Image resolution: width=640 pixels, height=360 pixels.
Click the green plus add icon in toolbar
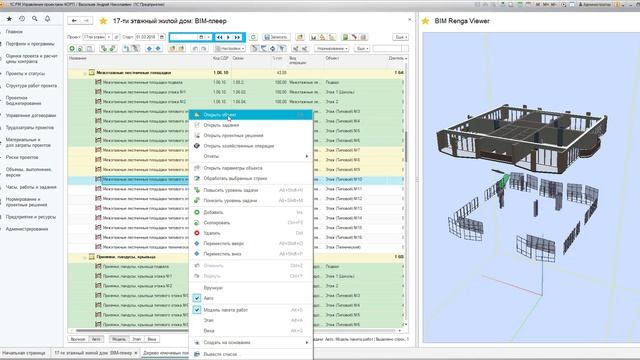coord(72,49)
